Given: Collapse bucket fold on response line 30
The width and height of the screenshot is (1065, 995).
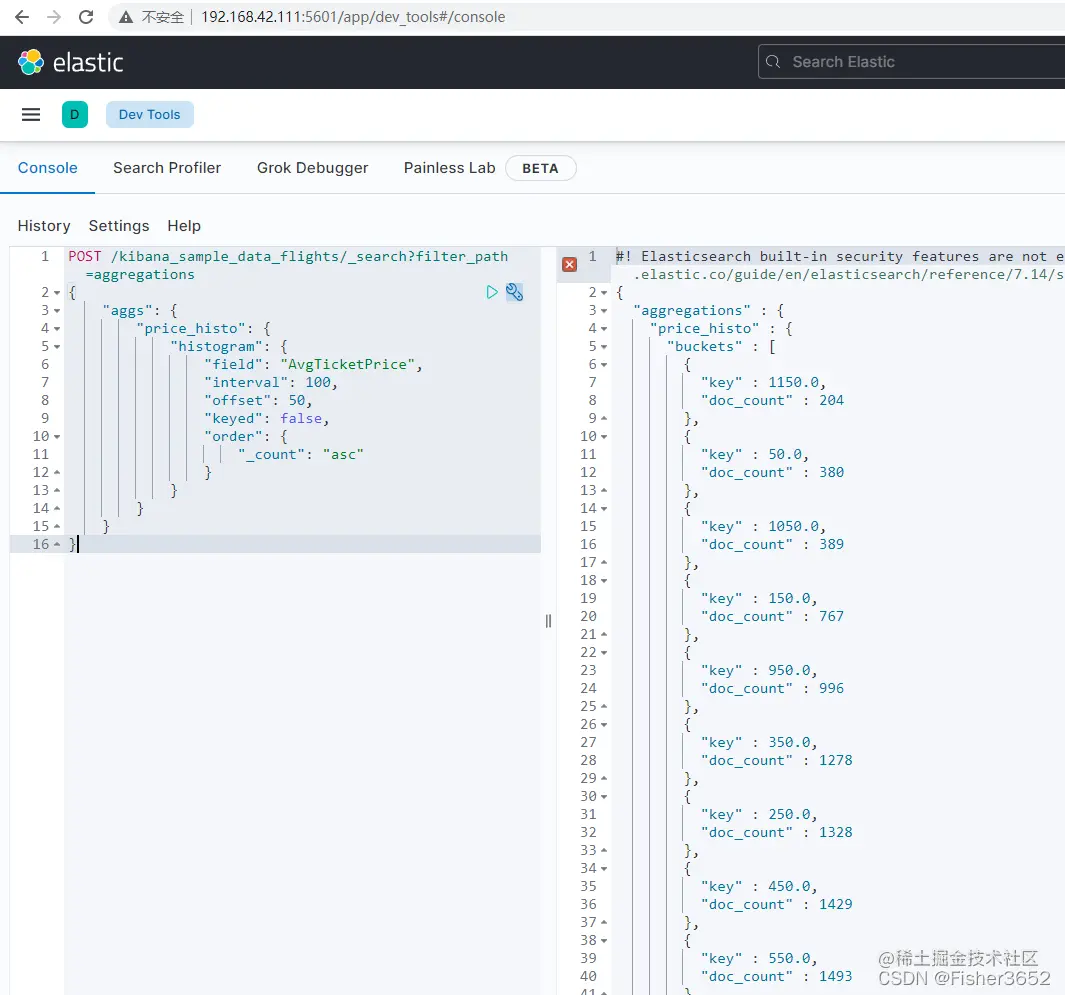Looking at the screenshot, I should (x=604, y=797).
